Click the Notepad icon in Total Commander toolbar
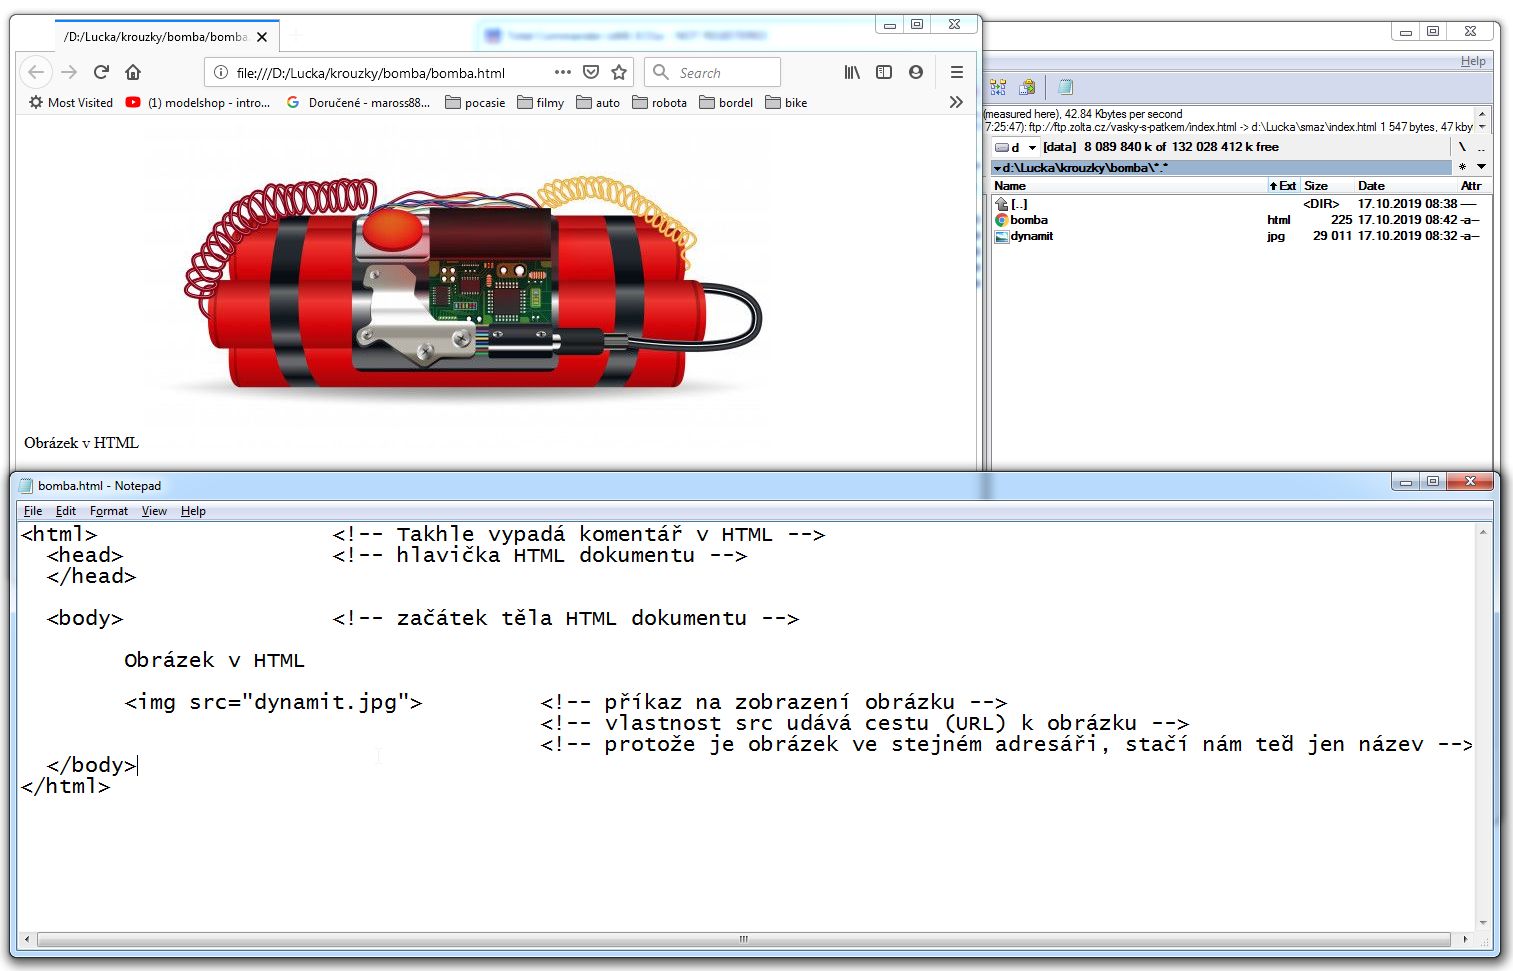Viewport: 1513px width, 971px height. coord(1065,87)
